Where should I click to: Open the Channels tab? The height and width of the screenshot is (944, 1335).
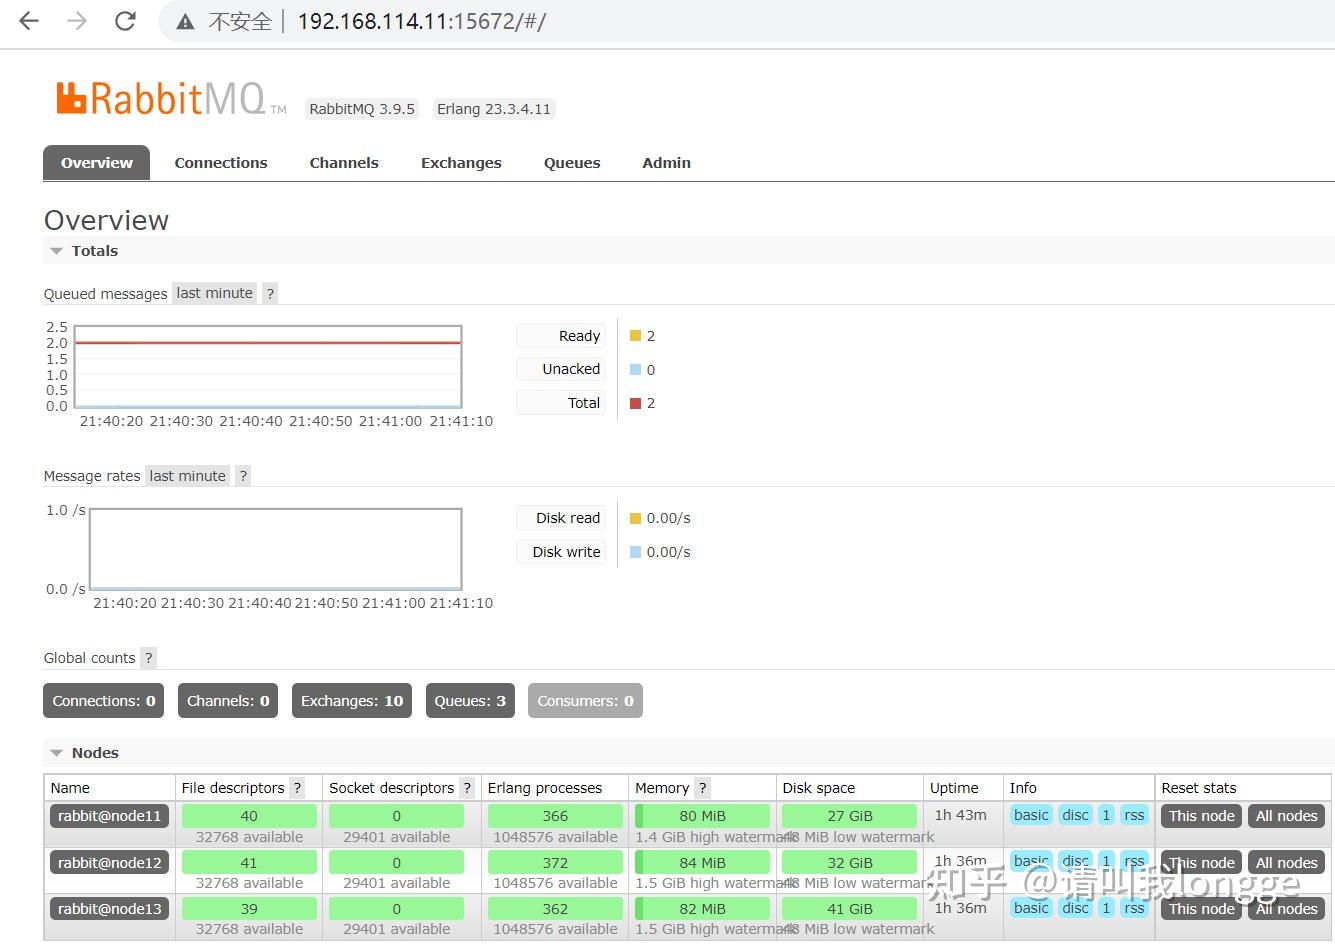[344, 163]
